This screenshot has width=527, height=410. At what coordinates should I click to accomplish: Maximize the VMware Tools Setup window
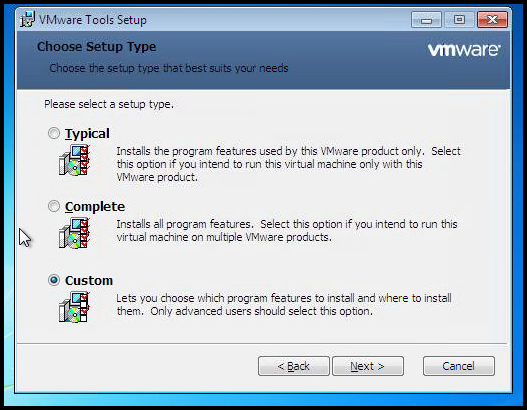459,20
